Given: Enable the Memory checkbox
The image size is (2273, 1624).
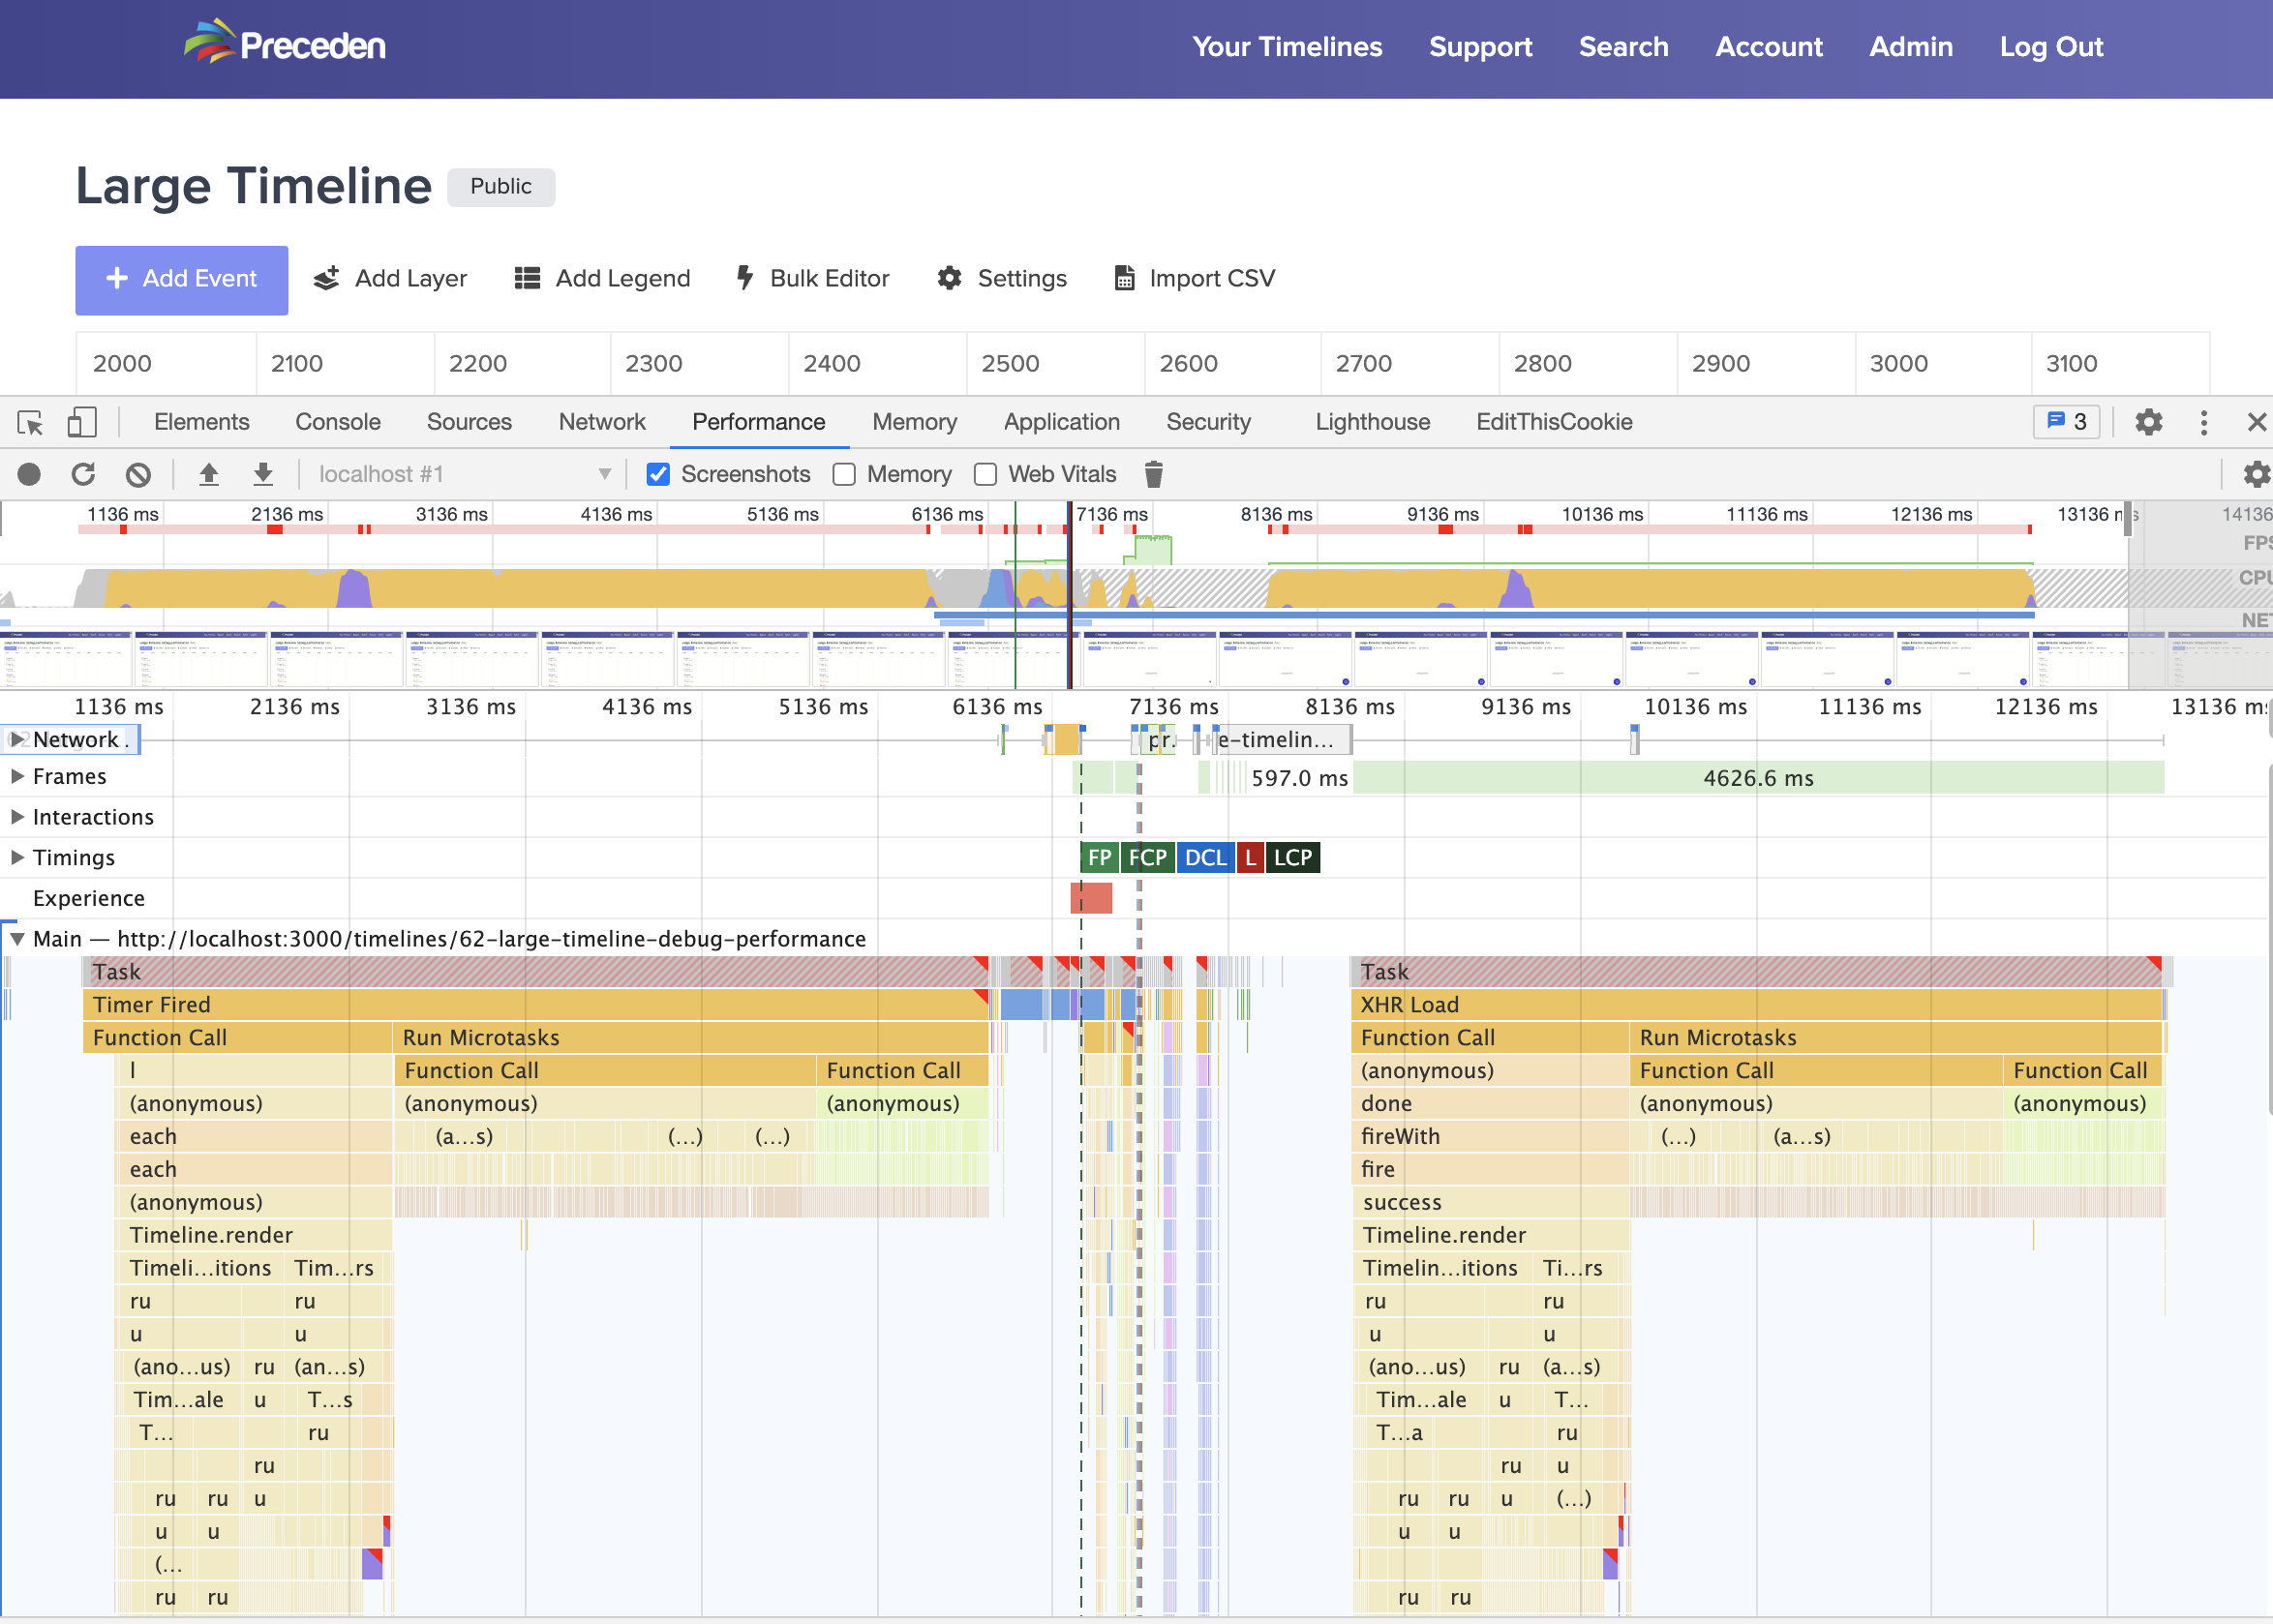Looking at the screenshot, I should pyautogui.click(x=844, y=474).
